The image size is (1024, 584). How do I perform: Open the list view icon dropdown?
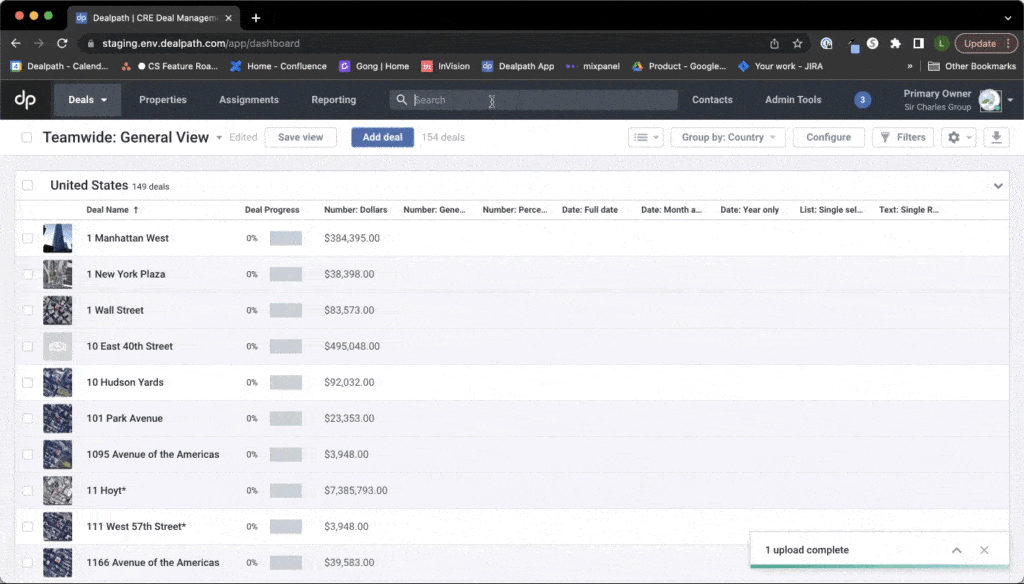(x=646, y=137)
